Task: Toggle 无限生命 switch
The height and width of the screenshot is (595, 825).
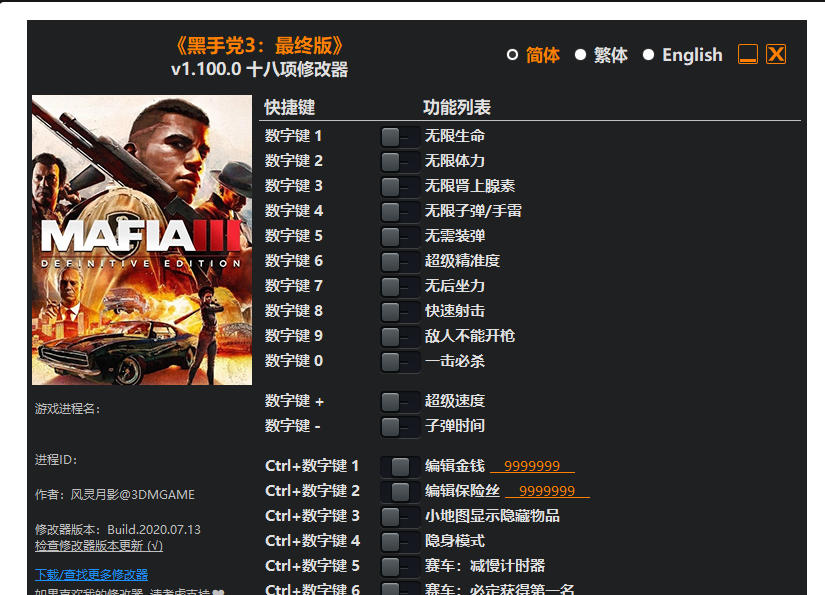Action: click(399, 136)
